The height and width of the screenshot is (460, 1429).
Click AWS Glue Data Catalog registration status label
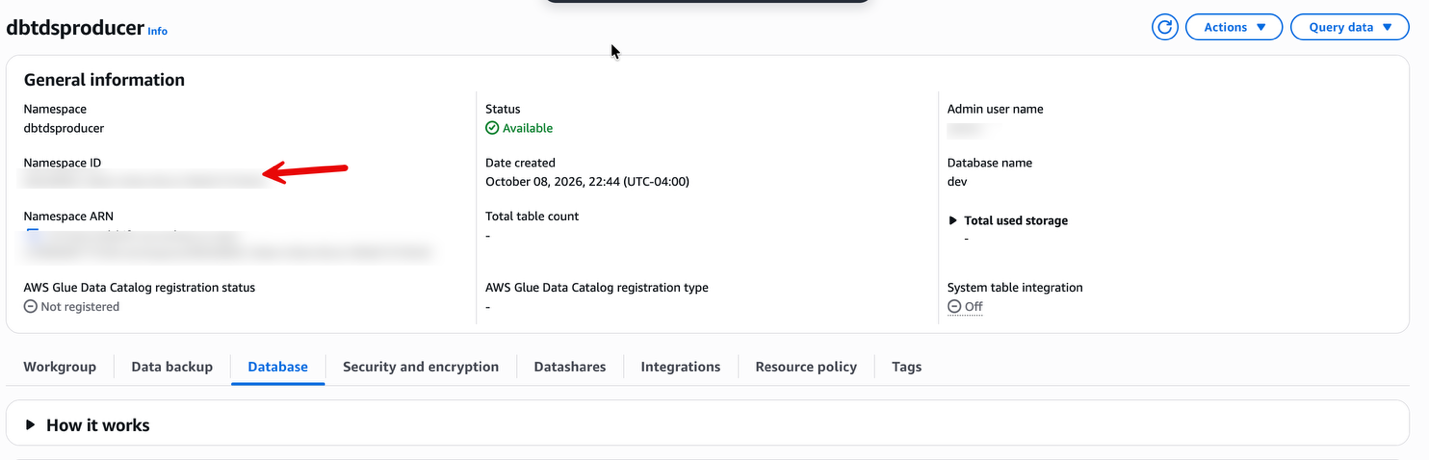coord(140,288)
